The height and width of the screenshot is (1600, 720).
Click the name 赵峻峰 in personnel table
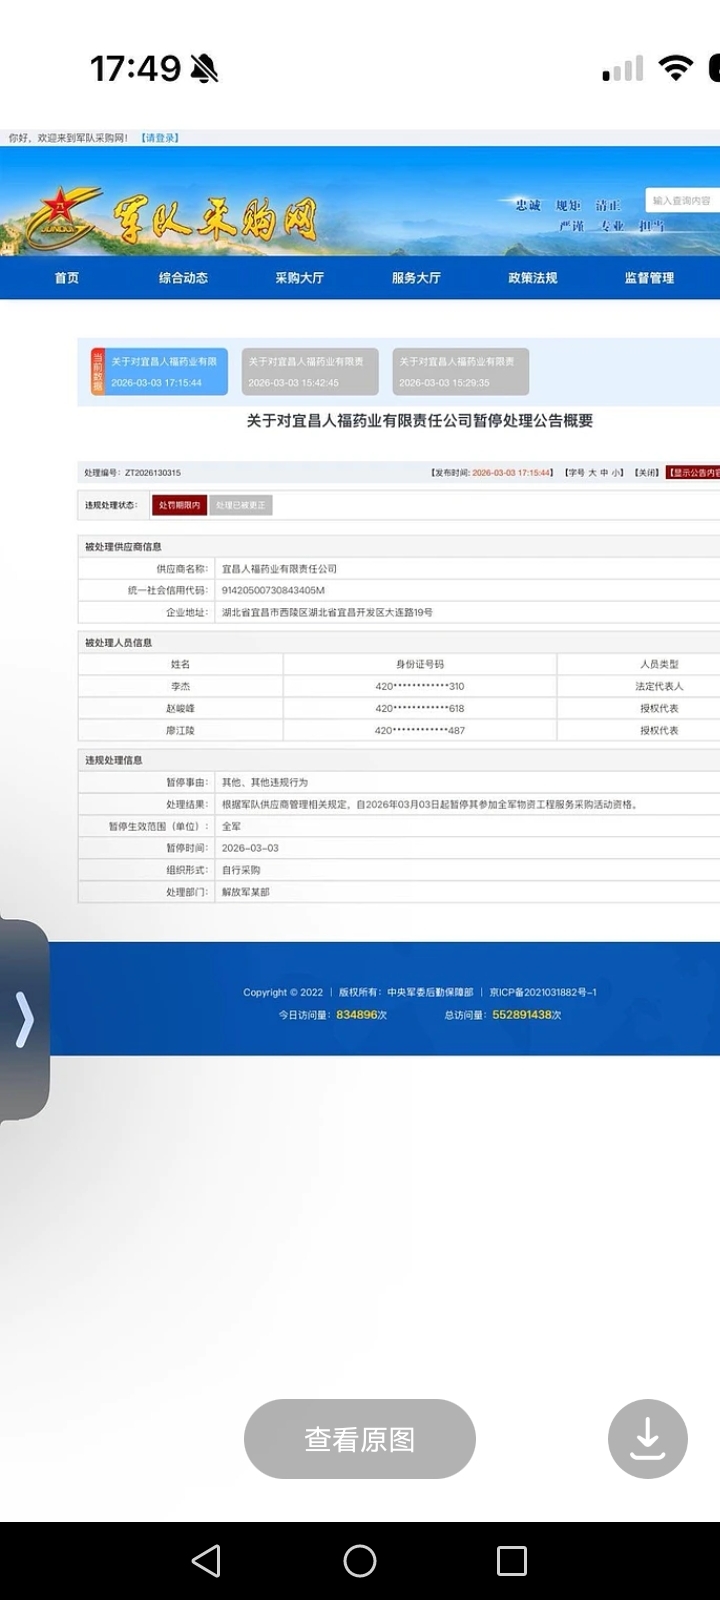click(181, 709)
